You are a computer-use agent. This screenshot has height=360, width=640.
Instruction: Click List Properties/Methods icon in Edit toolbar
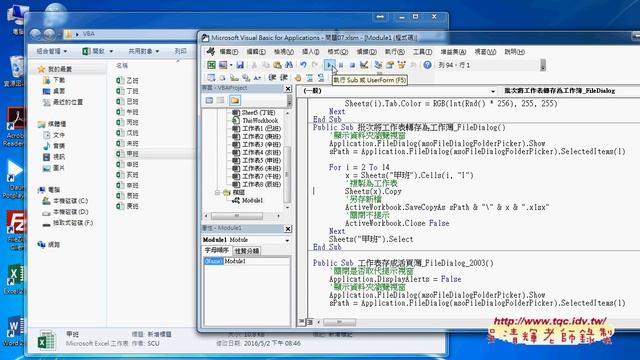(x=211, y=78)
